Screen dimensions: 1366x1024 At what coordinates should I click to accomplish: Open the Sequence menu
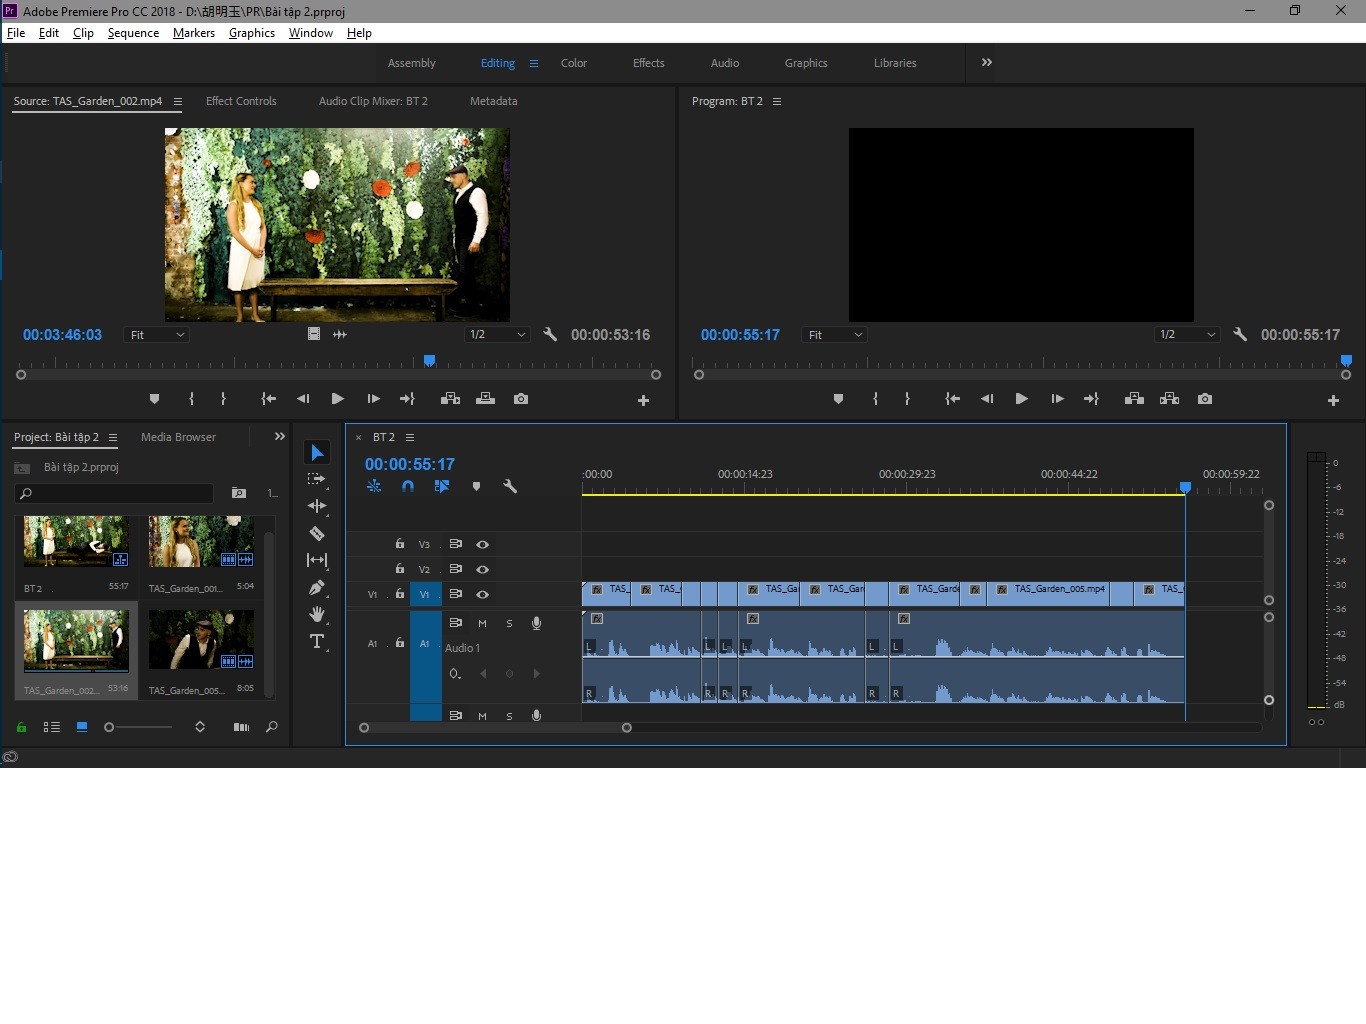click(133, 33)
